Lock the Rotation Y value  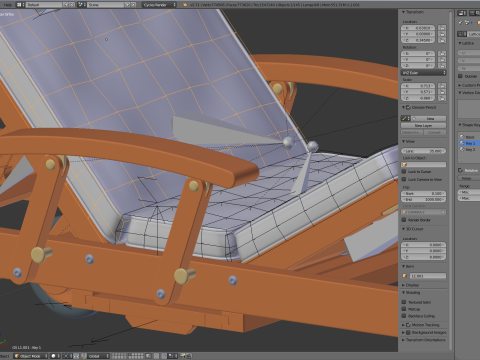442,60
